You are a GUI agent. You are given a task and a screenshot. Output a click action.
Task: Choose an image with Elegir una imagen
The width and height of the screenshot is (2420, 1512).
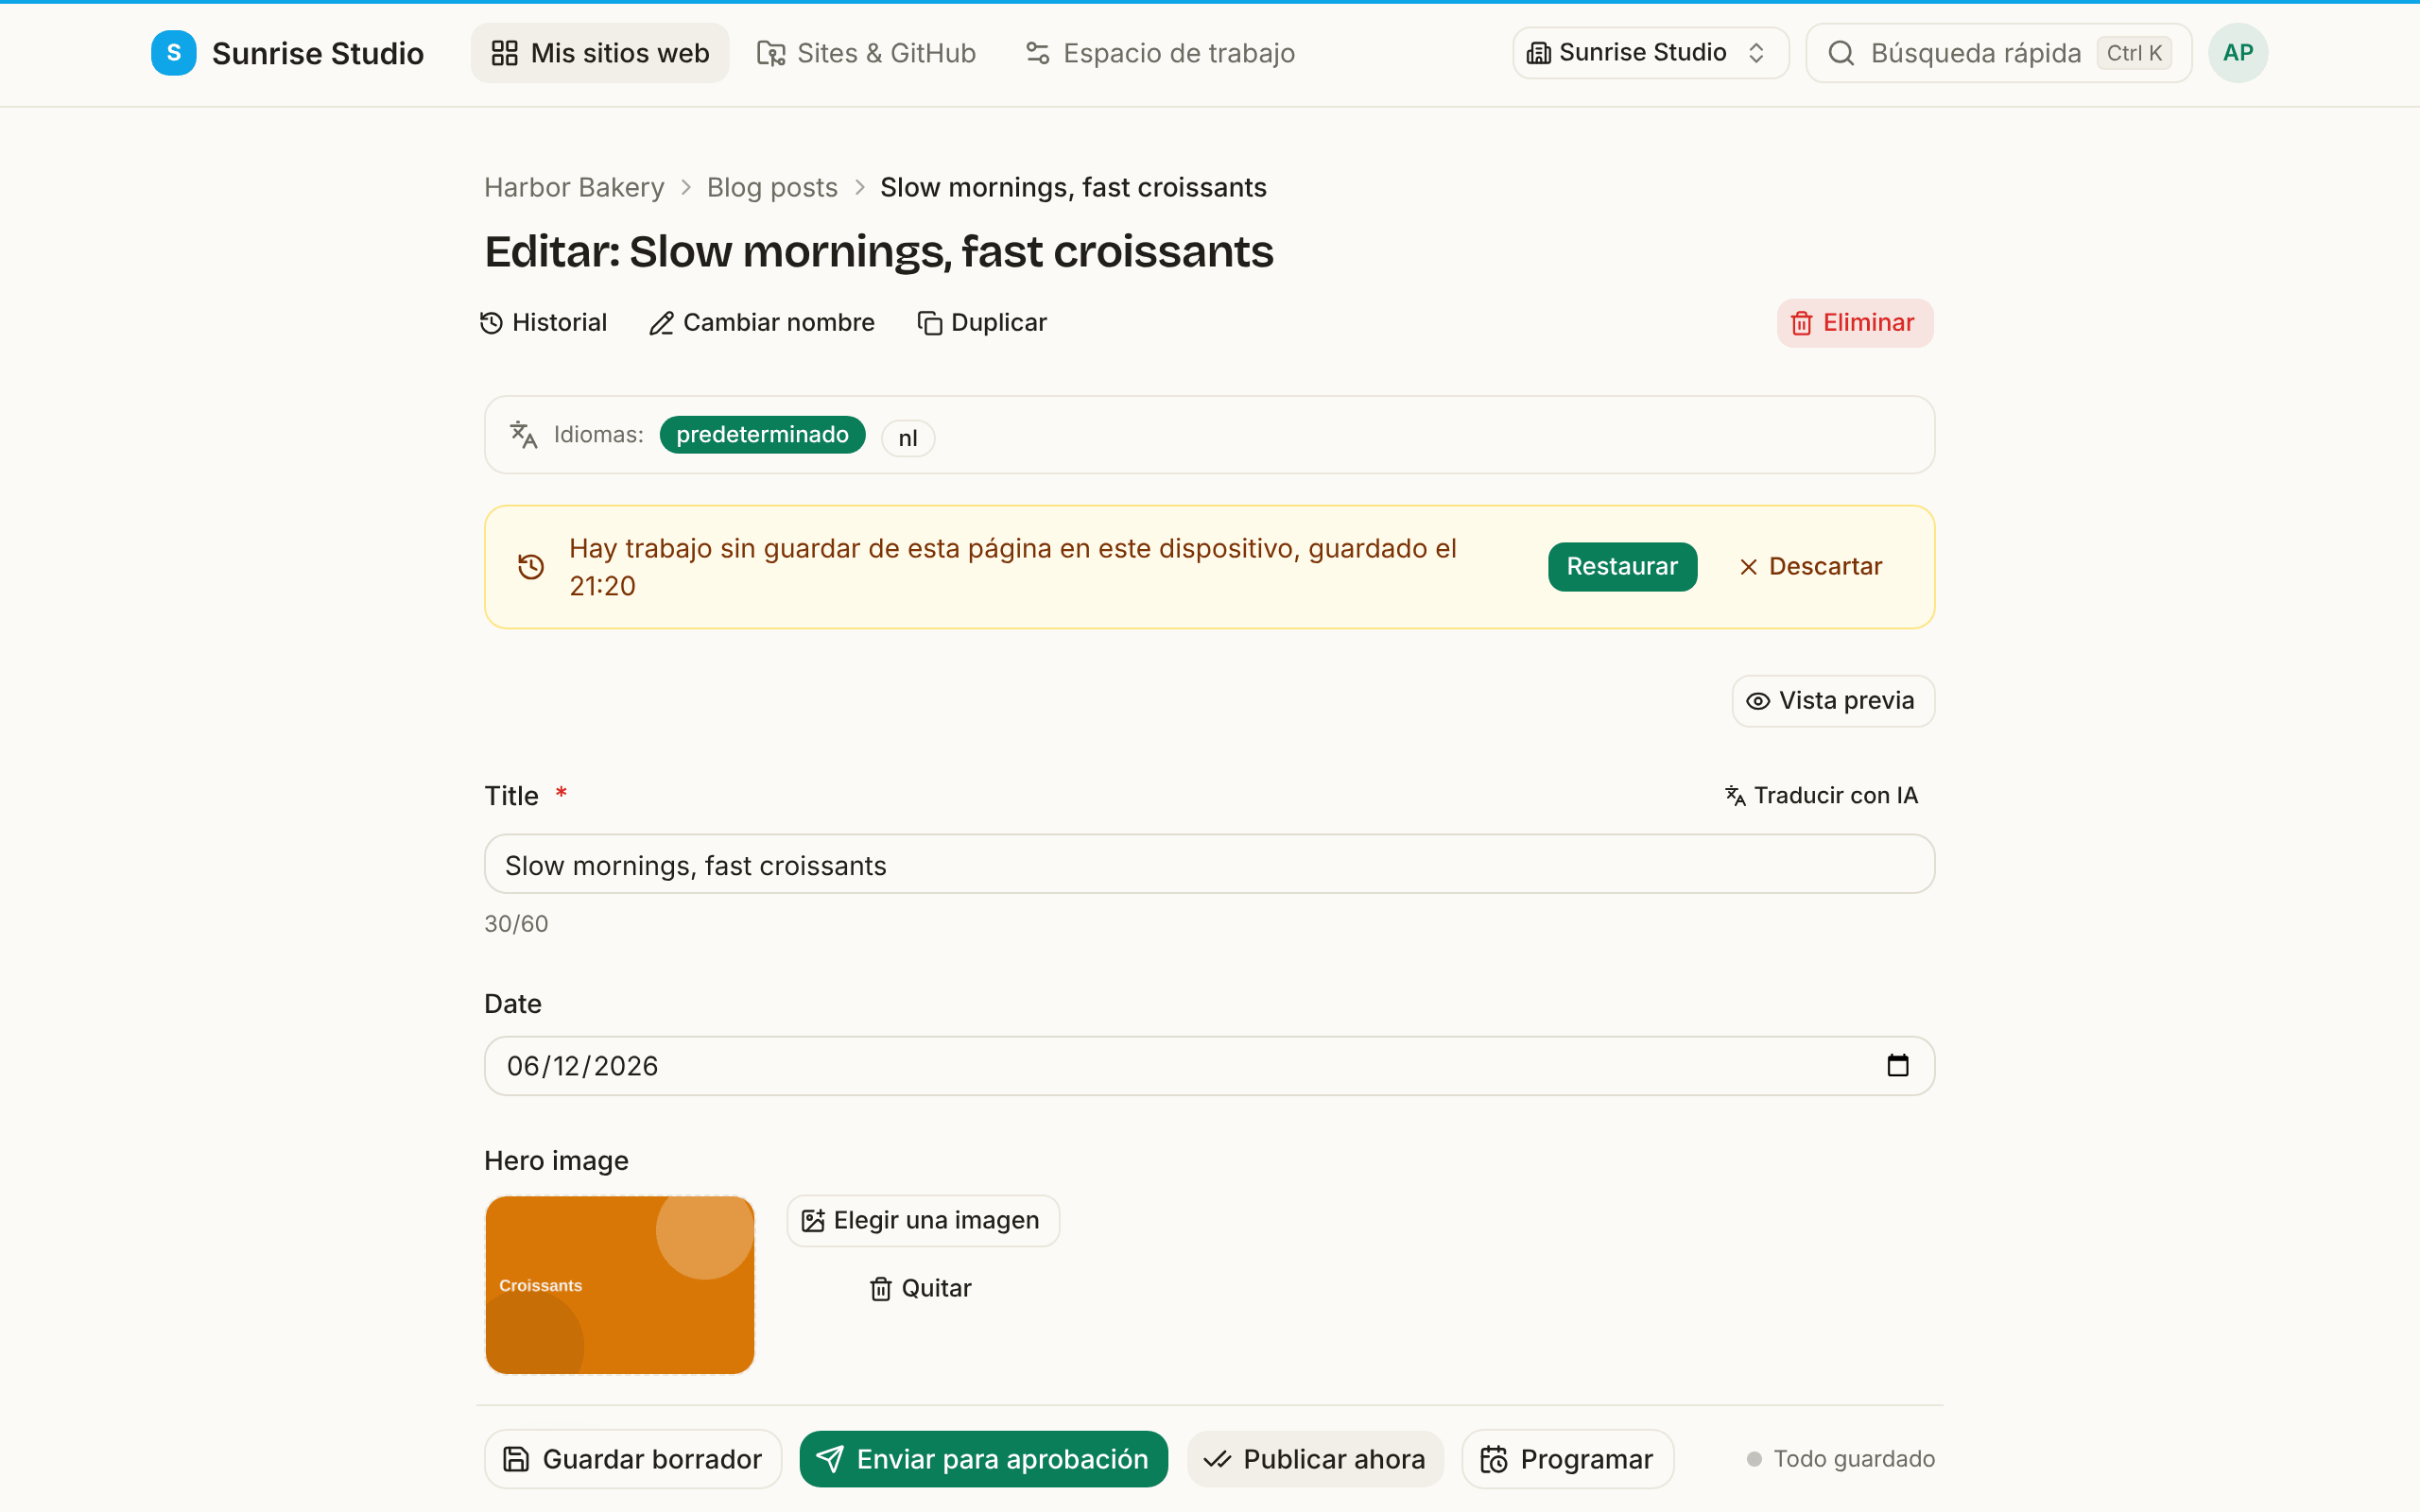click(923, 1221)
